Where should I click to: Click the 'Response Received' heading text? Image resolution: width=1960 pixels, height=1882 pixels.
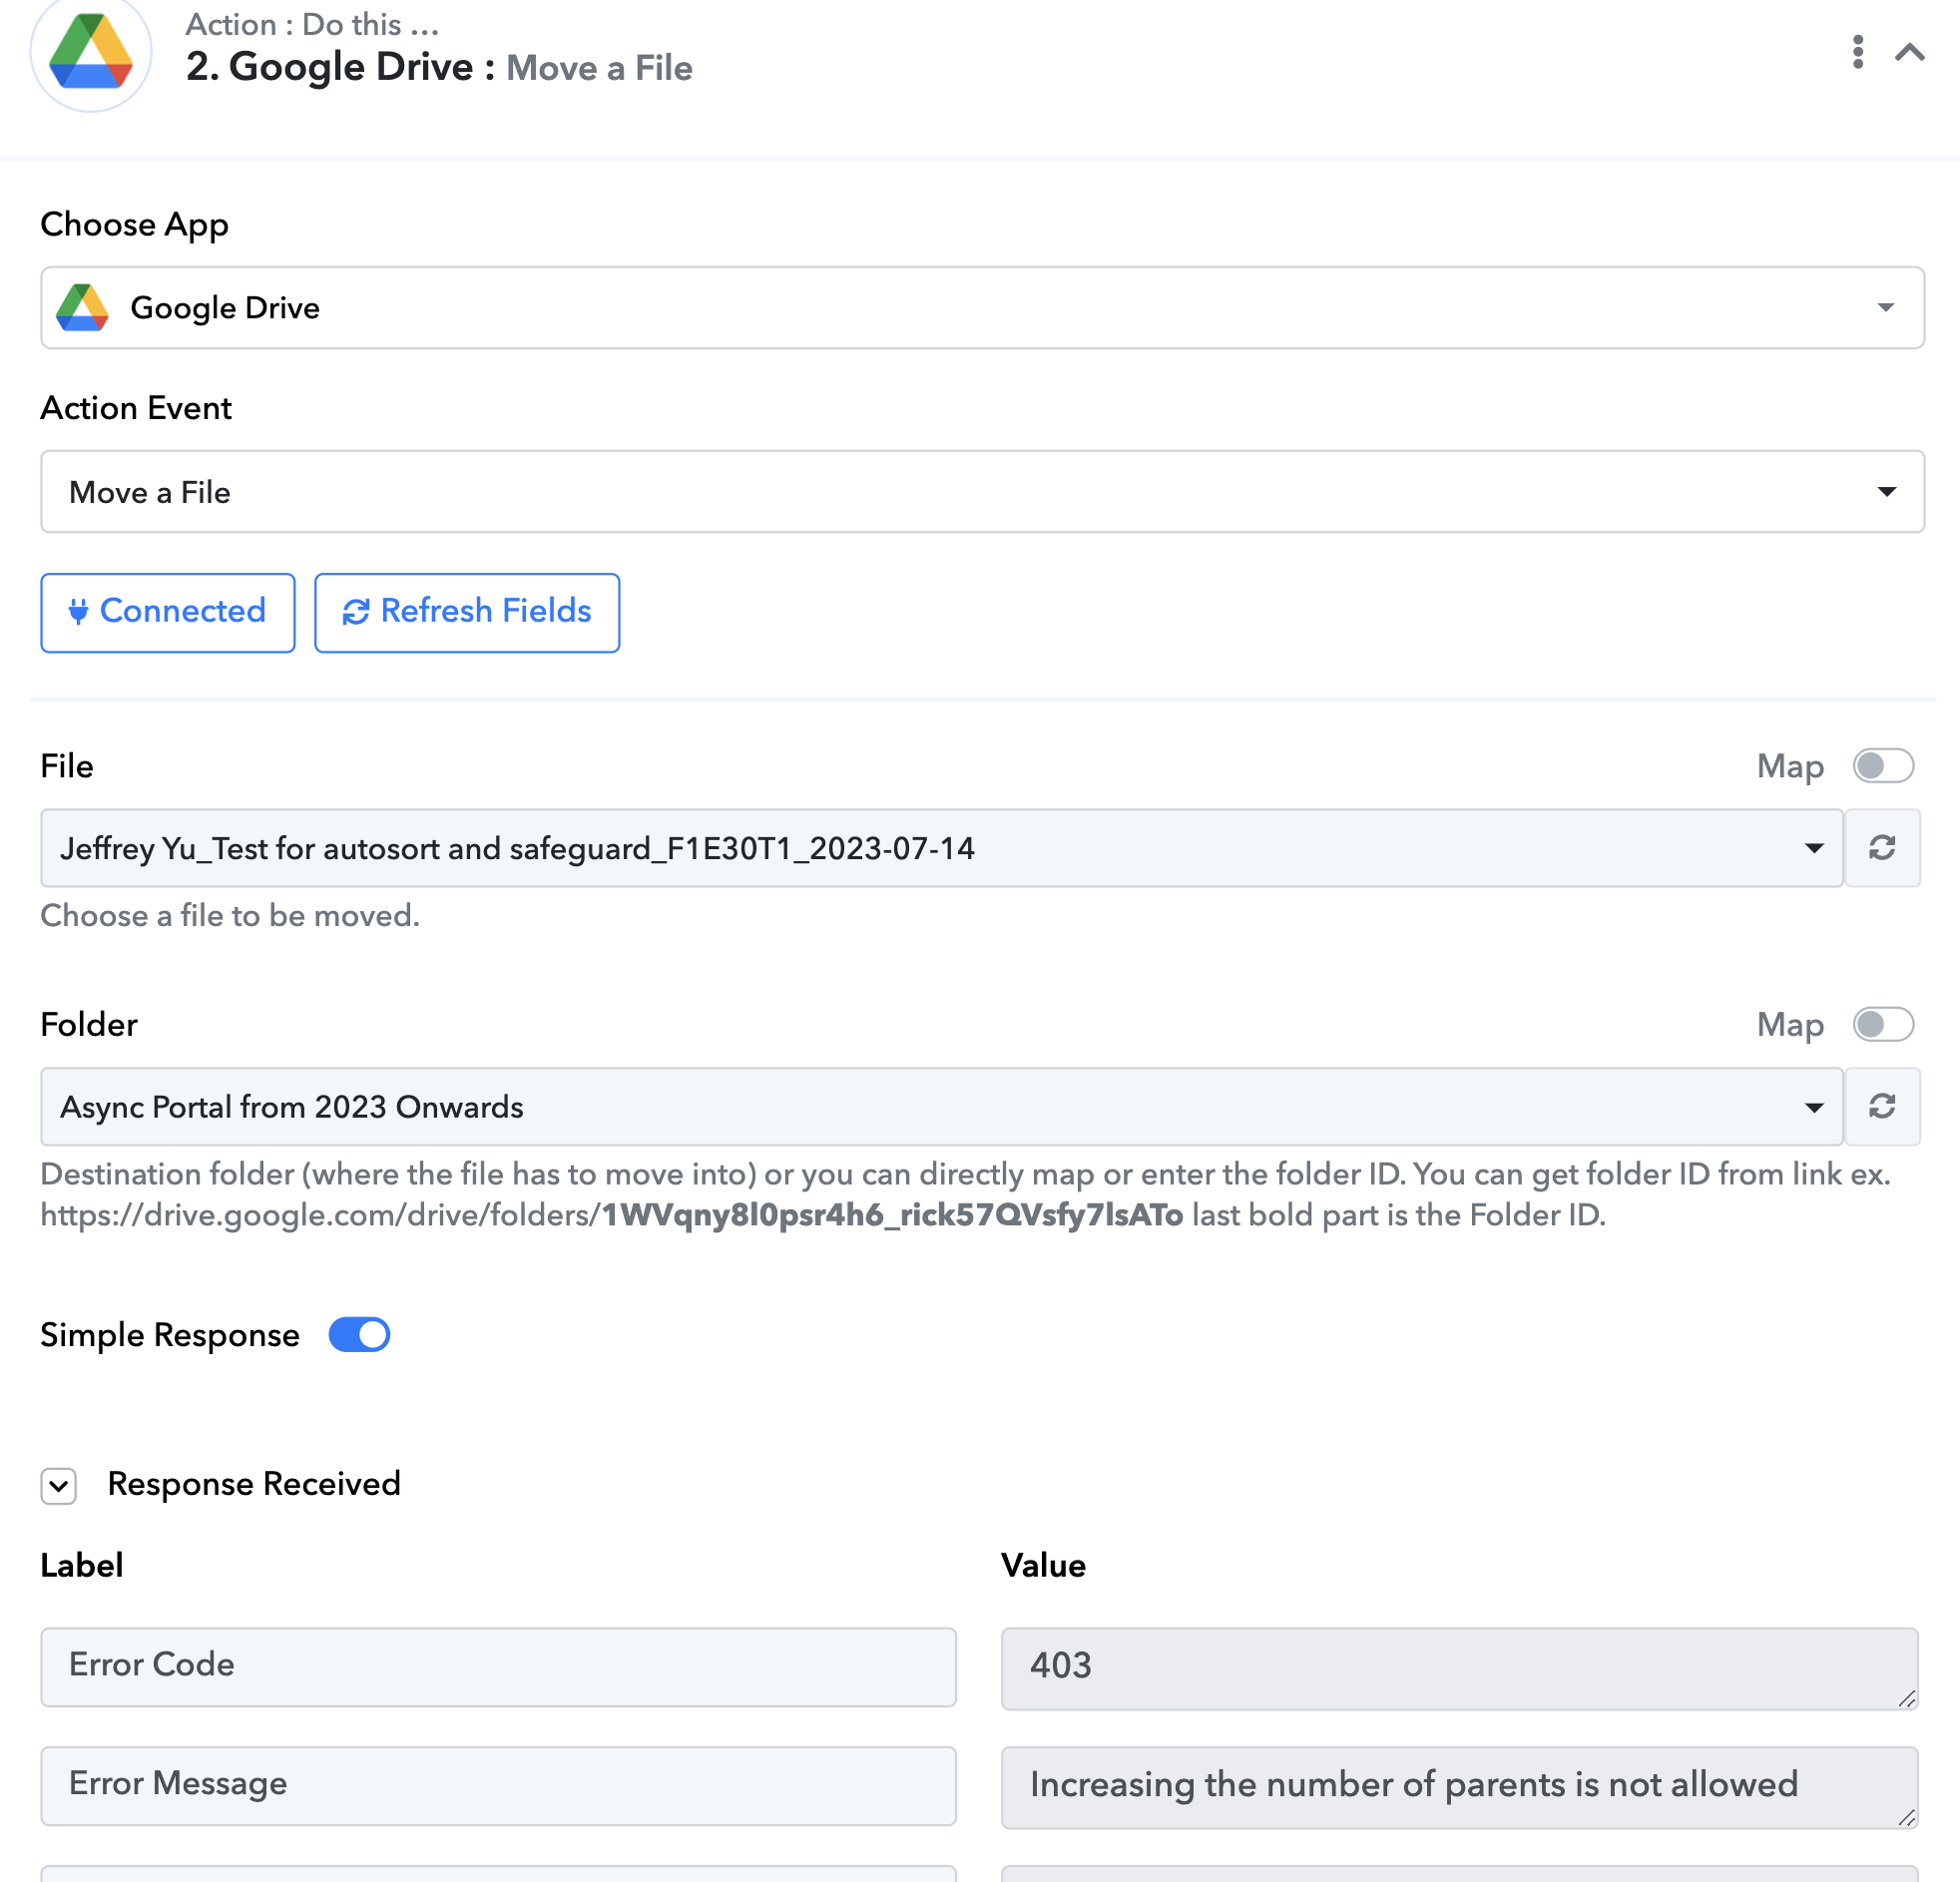coord(254,1484)
